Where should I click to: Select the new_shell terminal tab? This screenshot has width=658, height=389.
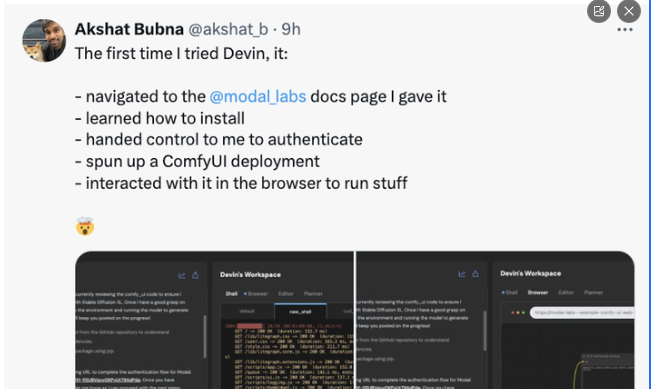tap(300, 311)
